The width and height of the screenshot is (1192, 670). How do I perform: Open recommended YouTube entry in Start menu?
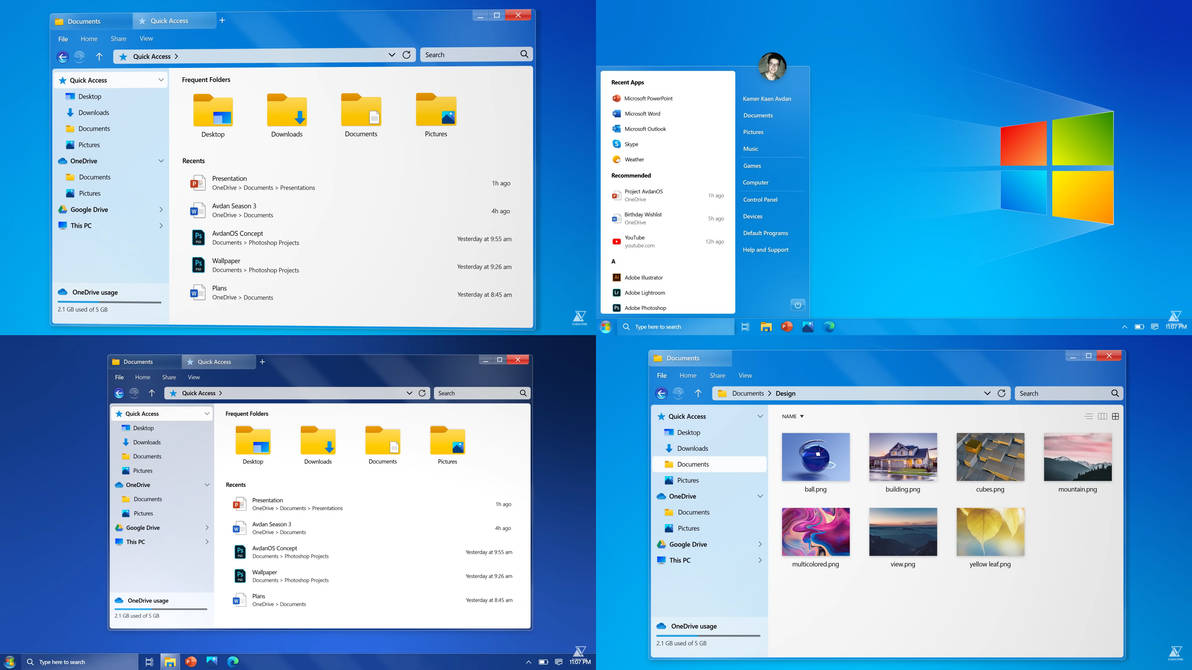(667, 241)
